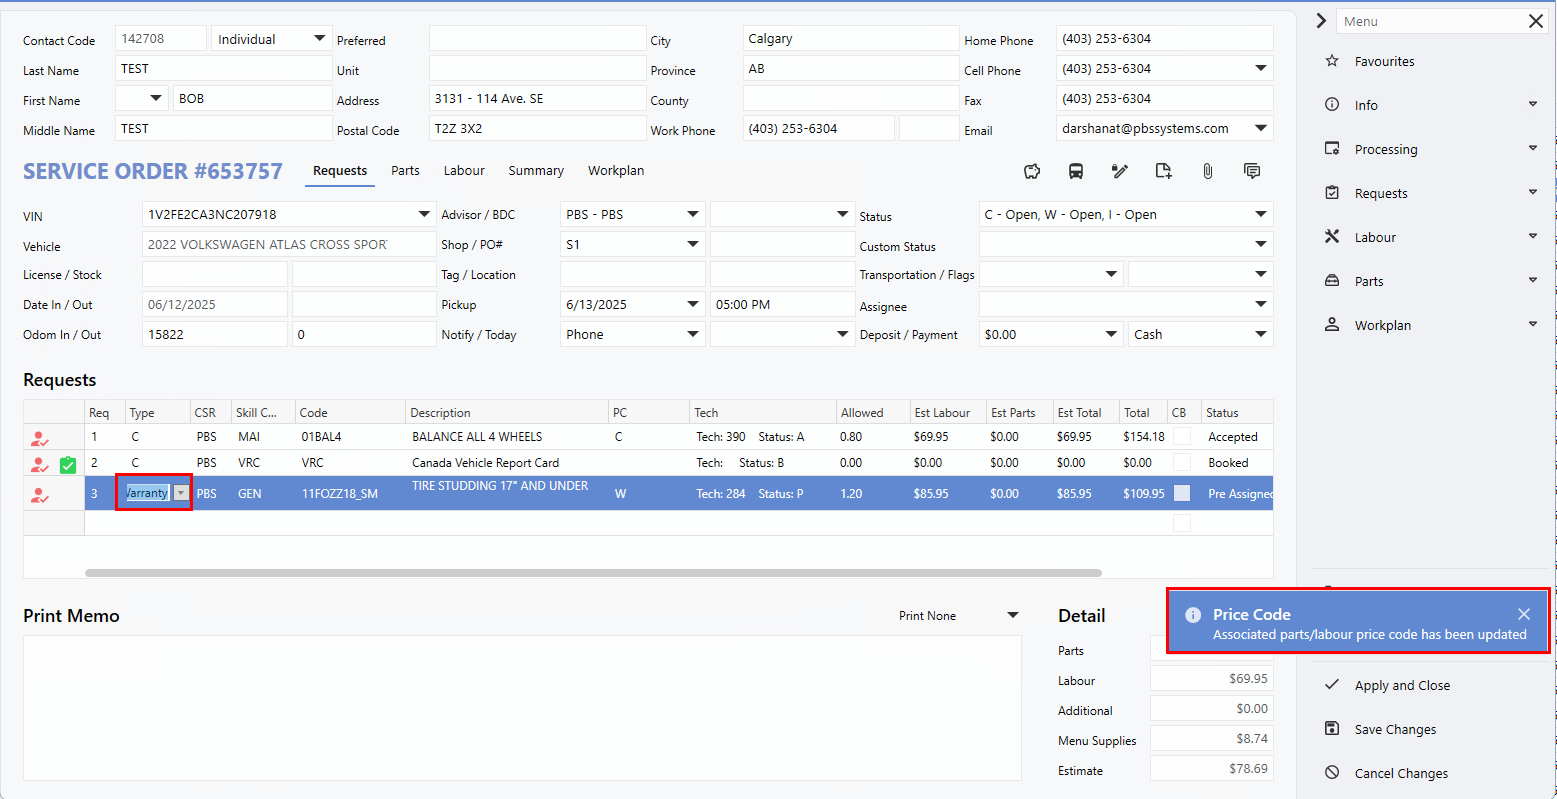Screen dimensions: 1557x799
Task: Switch to the Parts tab
Action: [x=405, y=171]
